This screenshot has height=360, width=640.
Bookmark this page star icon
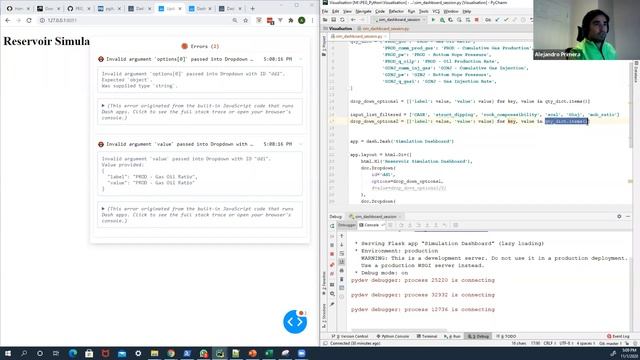click(x=245, y=20)
